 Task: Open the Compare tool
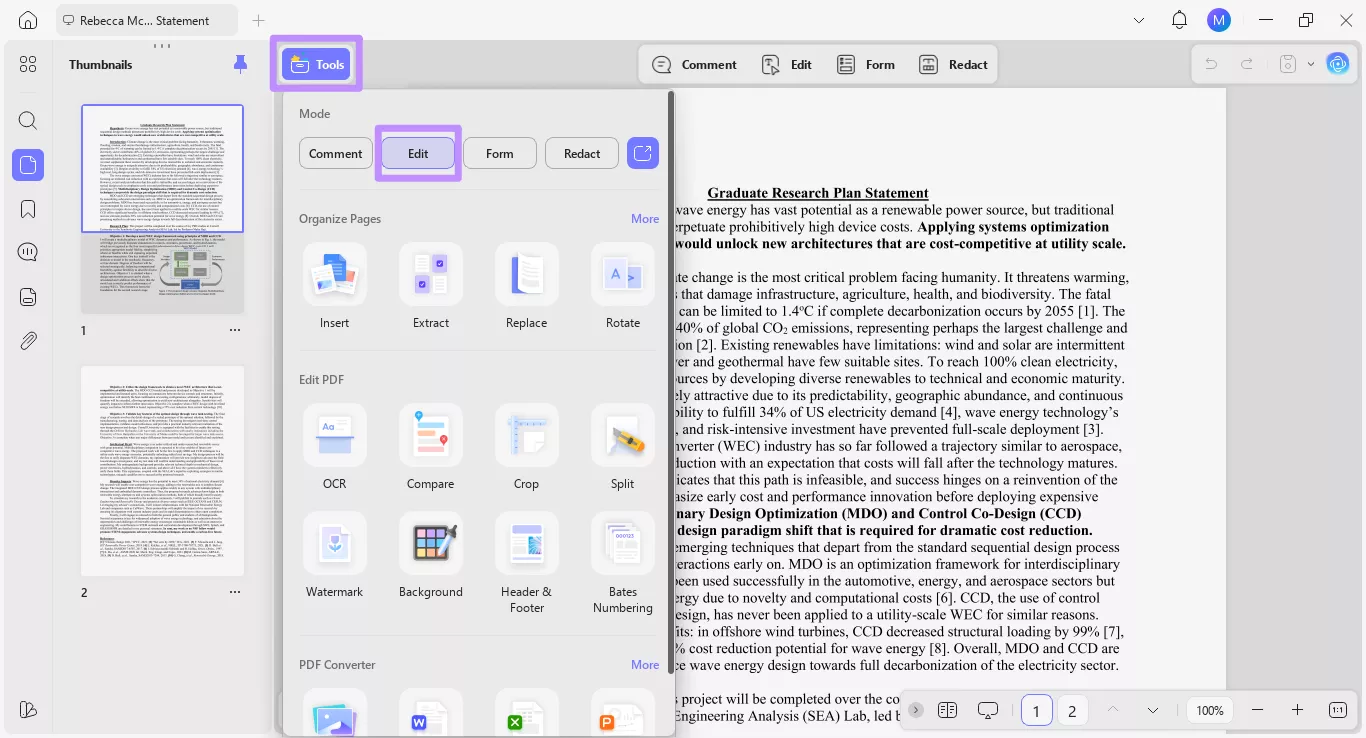pyautogui.click(x=431, y=447)
